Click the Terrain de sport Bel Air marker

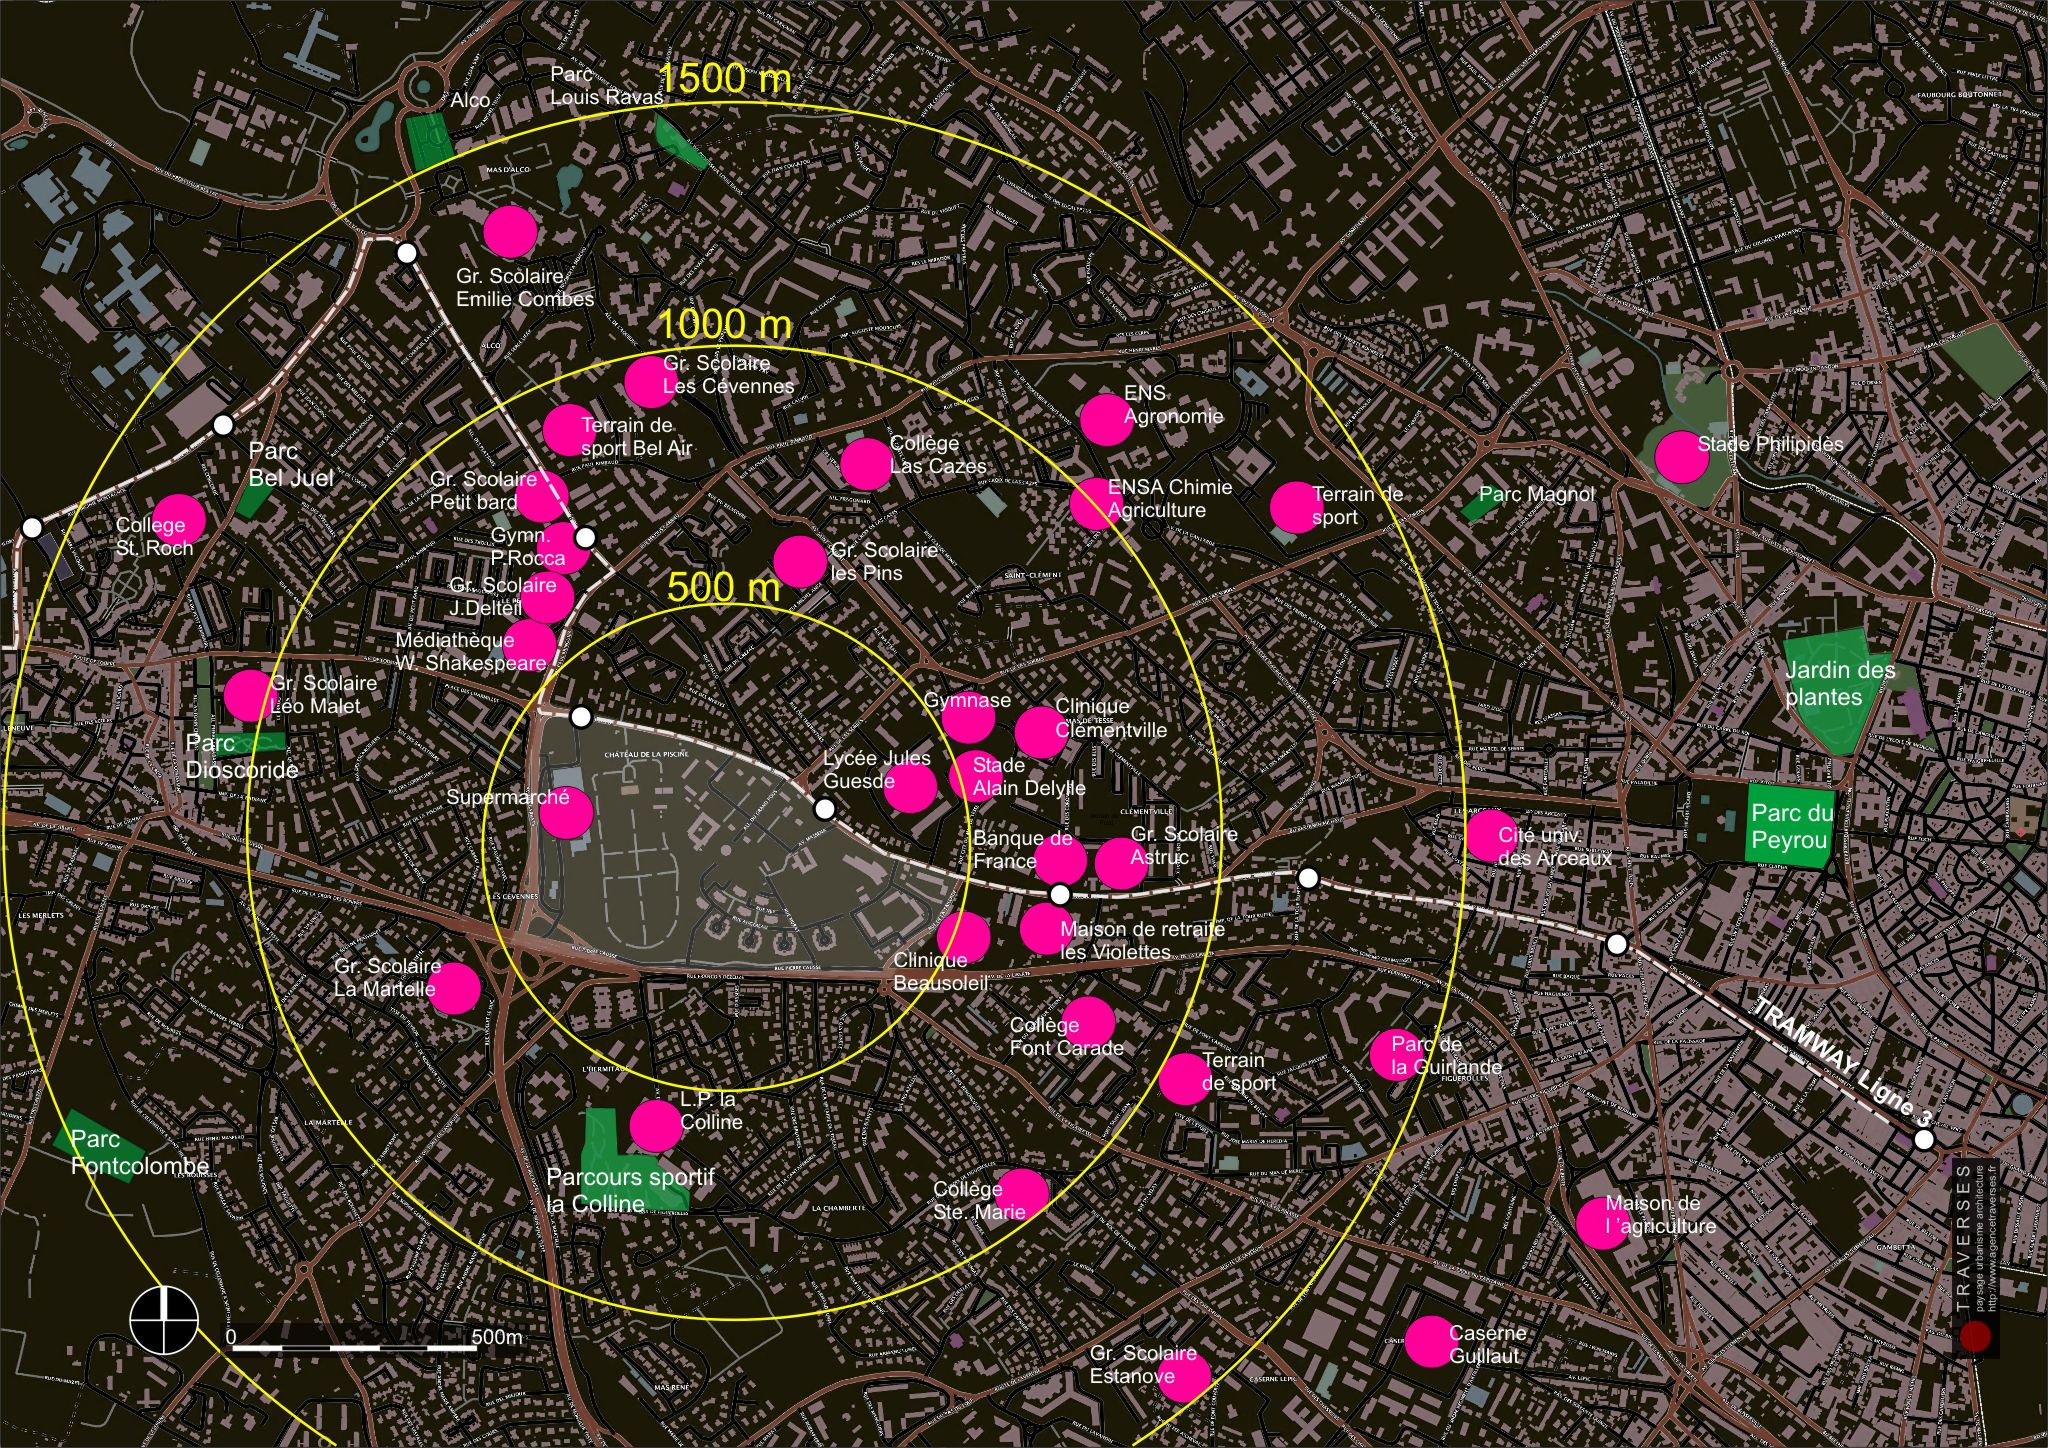[570, 431]
